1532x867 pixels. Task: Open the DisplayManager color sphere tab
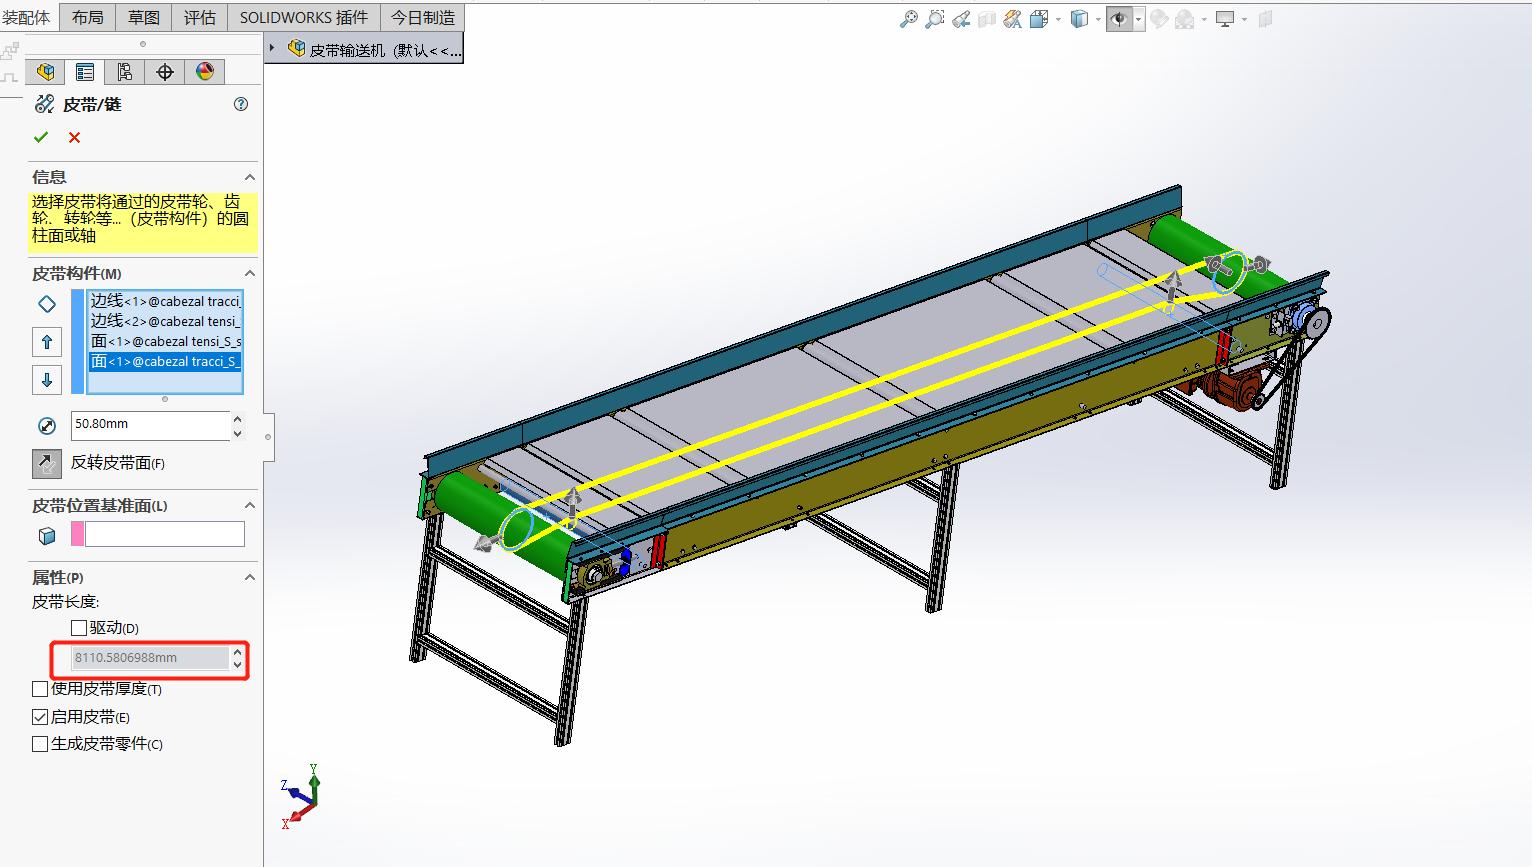point(205,72)
